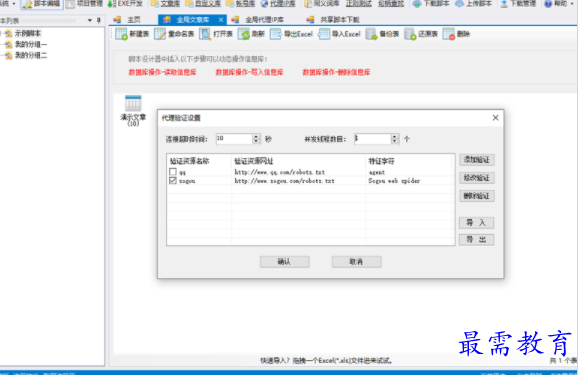Open the 帐号库 account library
Image resolution: width=580 pixels, height=375 pixels.
[x=241, y=4]
